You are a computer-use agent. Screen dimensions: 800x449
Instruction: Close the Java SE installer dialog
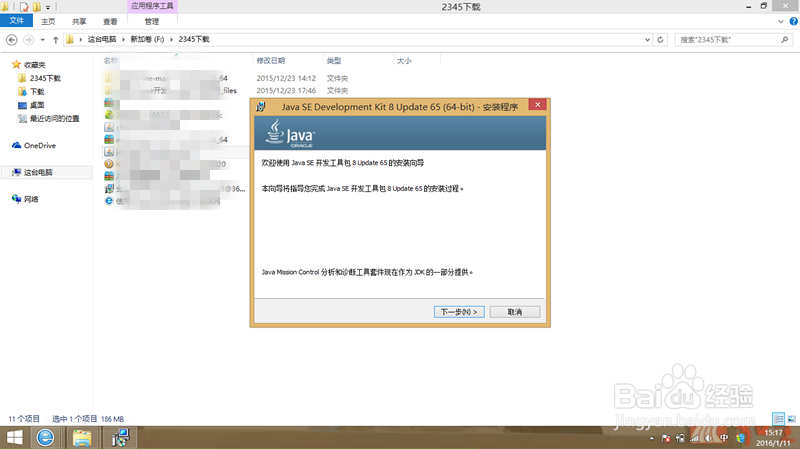537,105
